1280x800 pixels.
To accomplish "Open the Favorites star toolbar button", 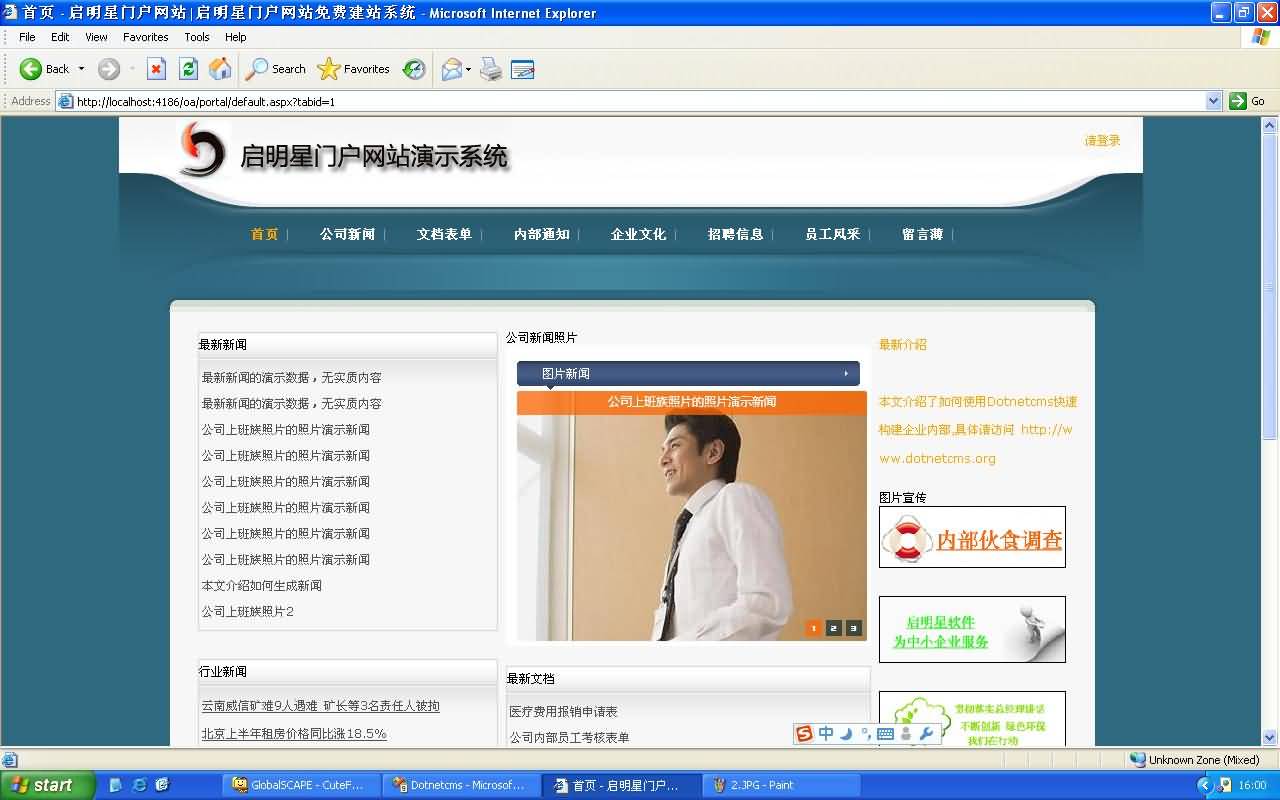I will click(x=353, y=69).
